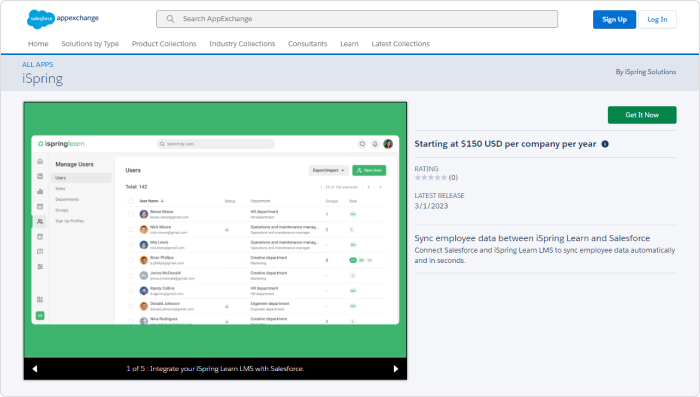The image size is (700, 397).
Task: Open the Learn menu item
Action: [x=349, y=44]
